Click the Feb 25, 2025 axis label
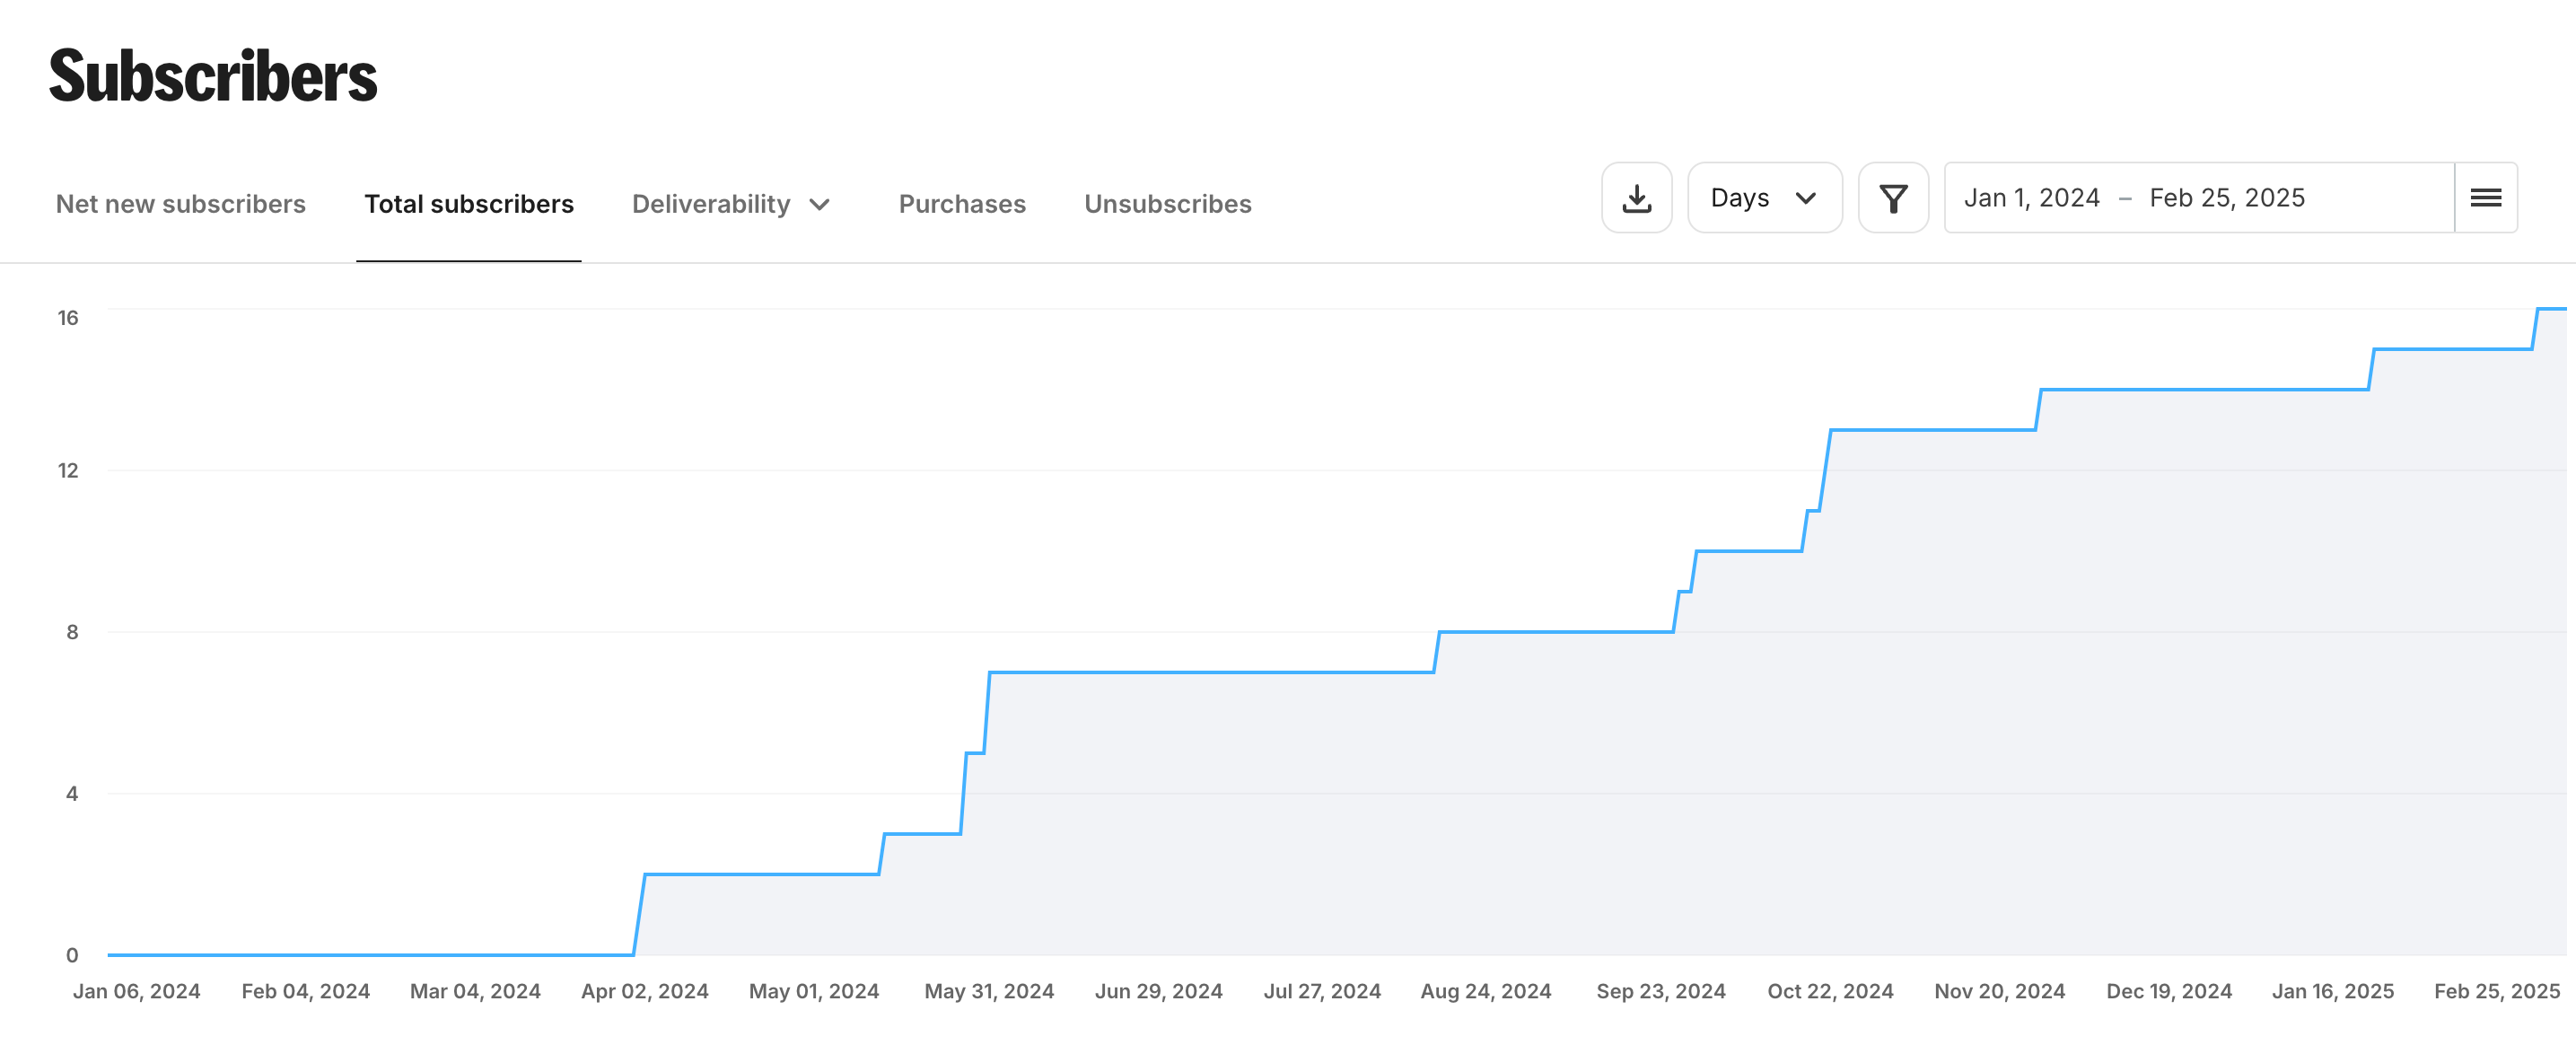2576x1054 pixels. (2495, 991)
